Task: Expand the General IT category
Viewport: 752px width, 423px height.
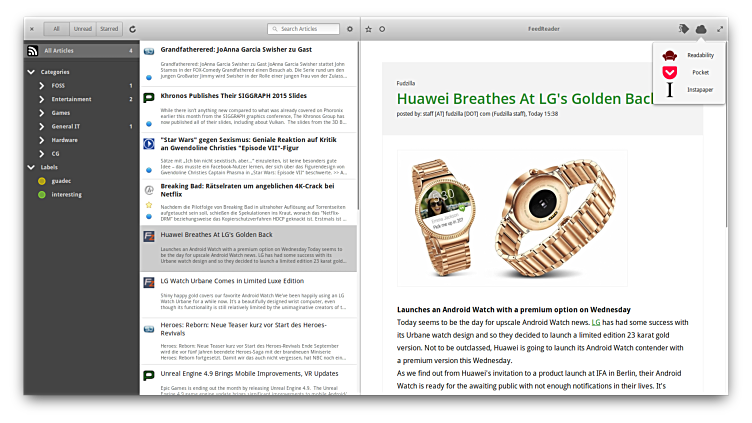Action: pyautogui.click(x=42, y=127)
